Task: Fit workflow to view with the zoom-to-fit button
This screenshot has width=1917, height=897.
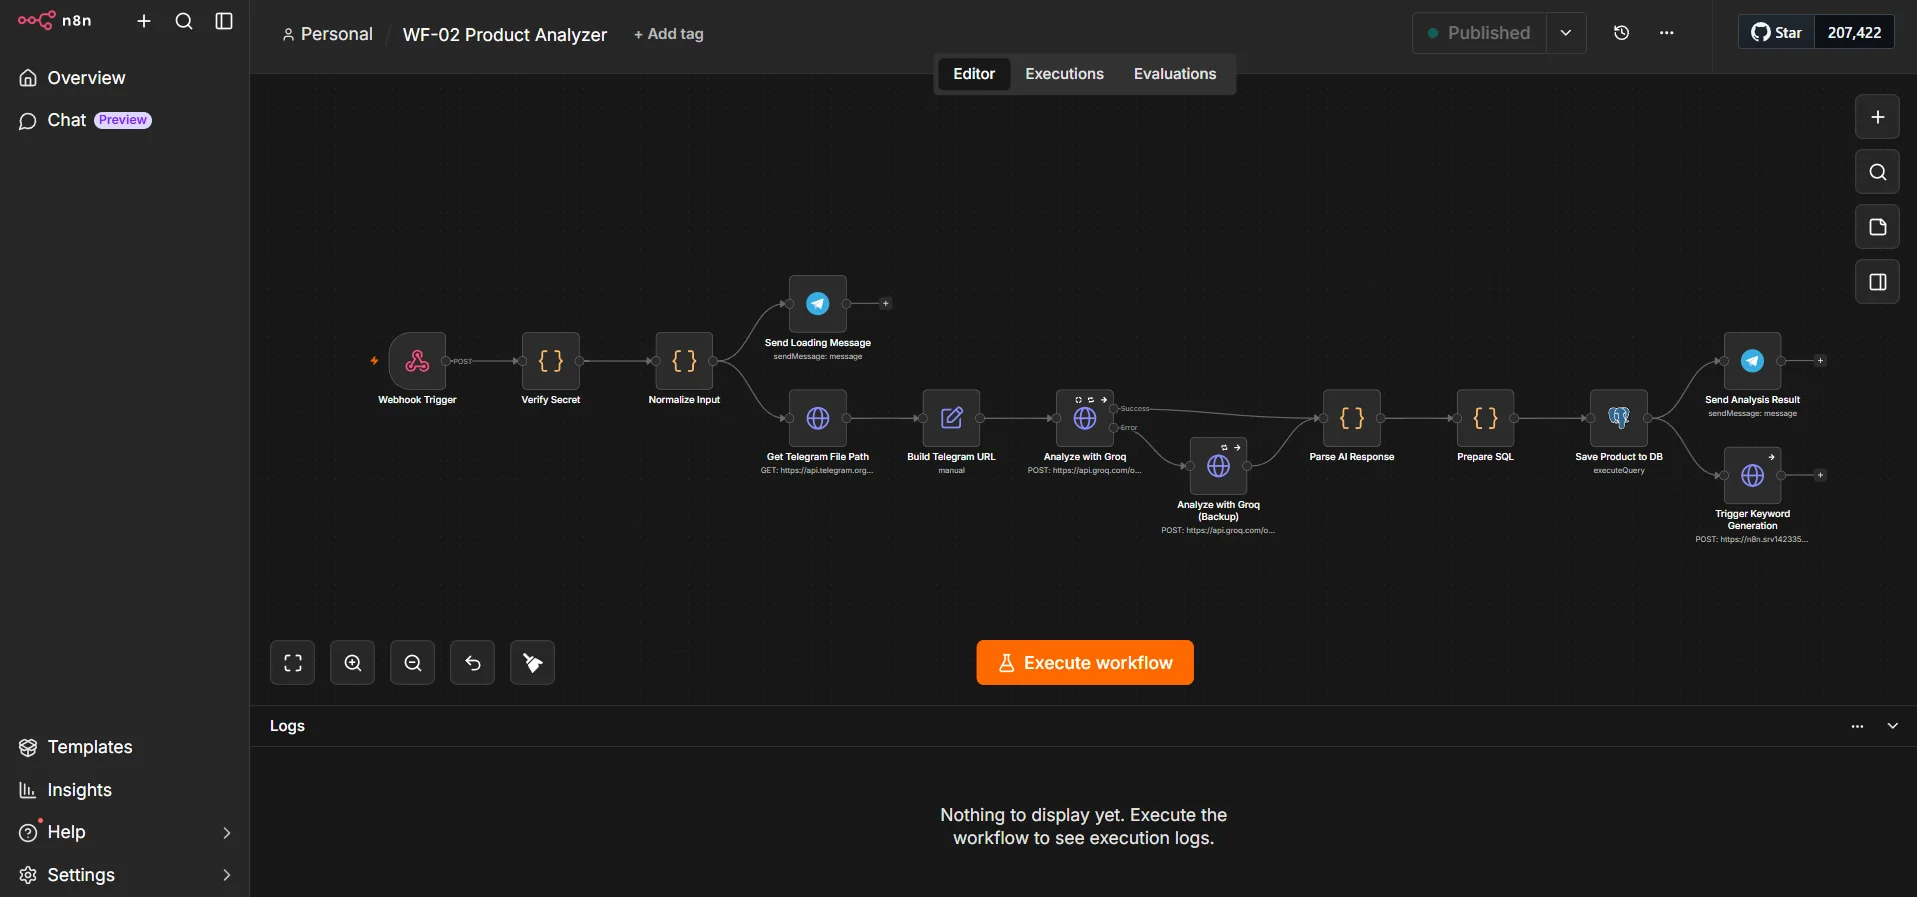Action: click(293, 663)
